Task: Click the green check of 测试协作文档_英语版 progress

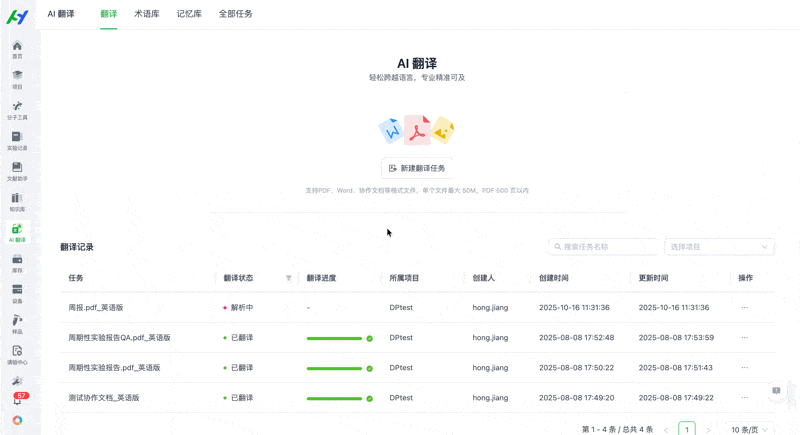Action: (x=369, y=398)
